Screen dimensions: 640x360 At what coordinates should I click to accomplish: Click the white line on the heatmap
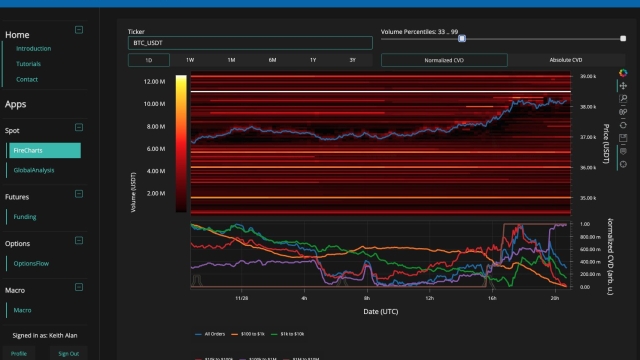pos(380,91)
